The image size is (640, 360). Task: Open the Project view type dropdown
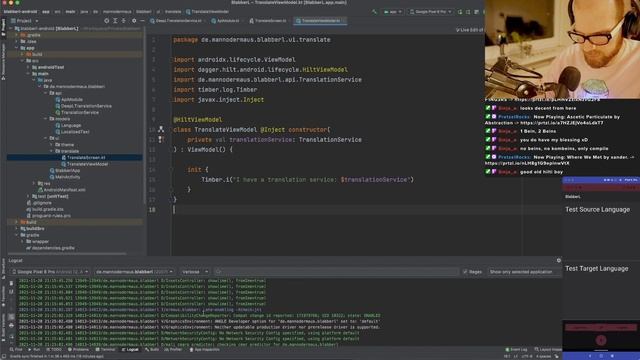coord(24,21)
